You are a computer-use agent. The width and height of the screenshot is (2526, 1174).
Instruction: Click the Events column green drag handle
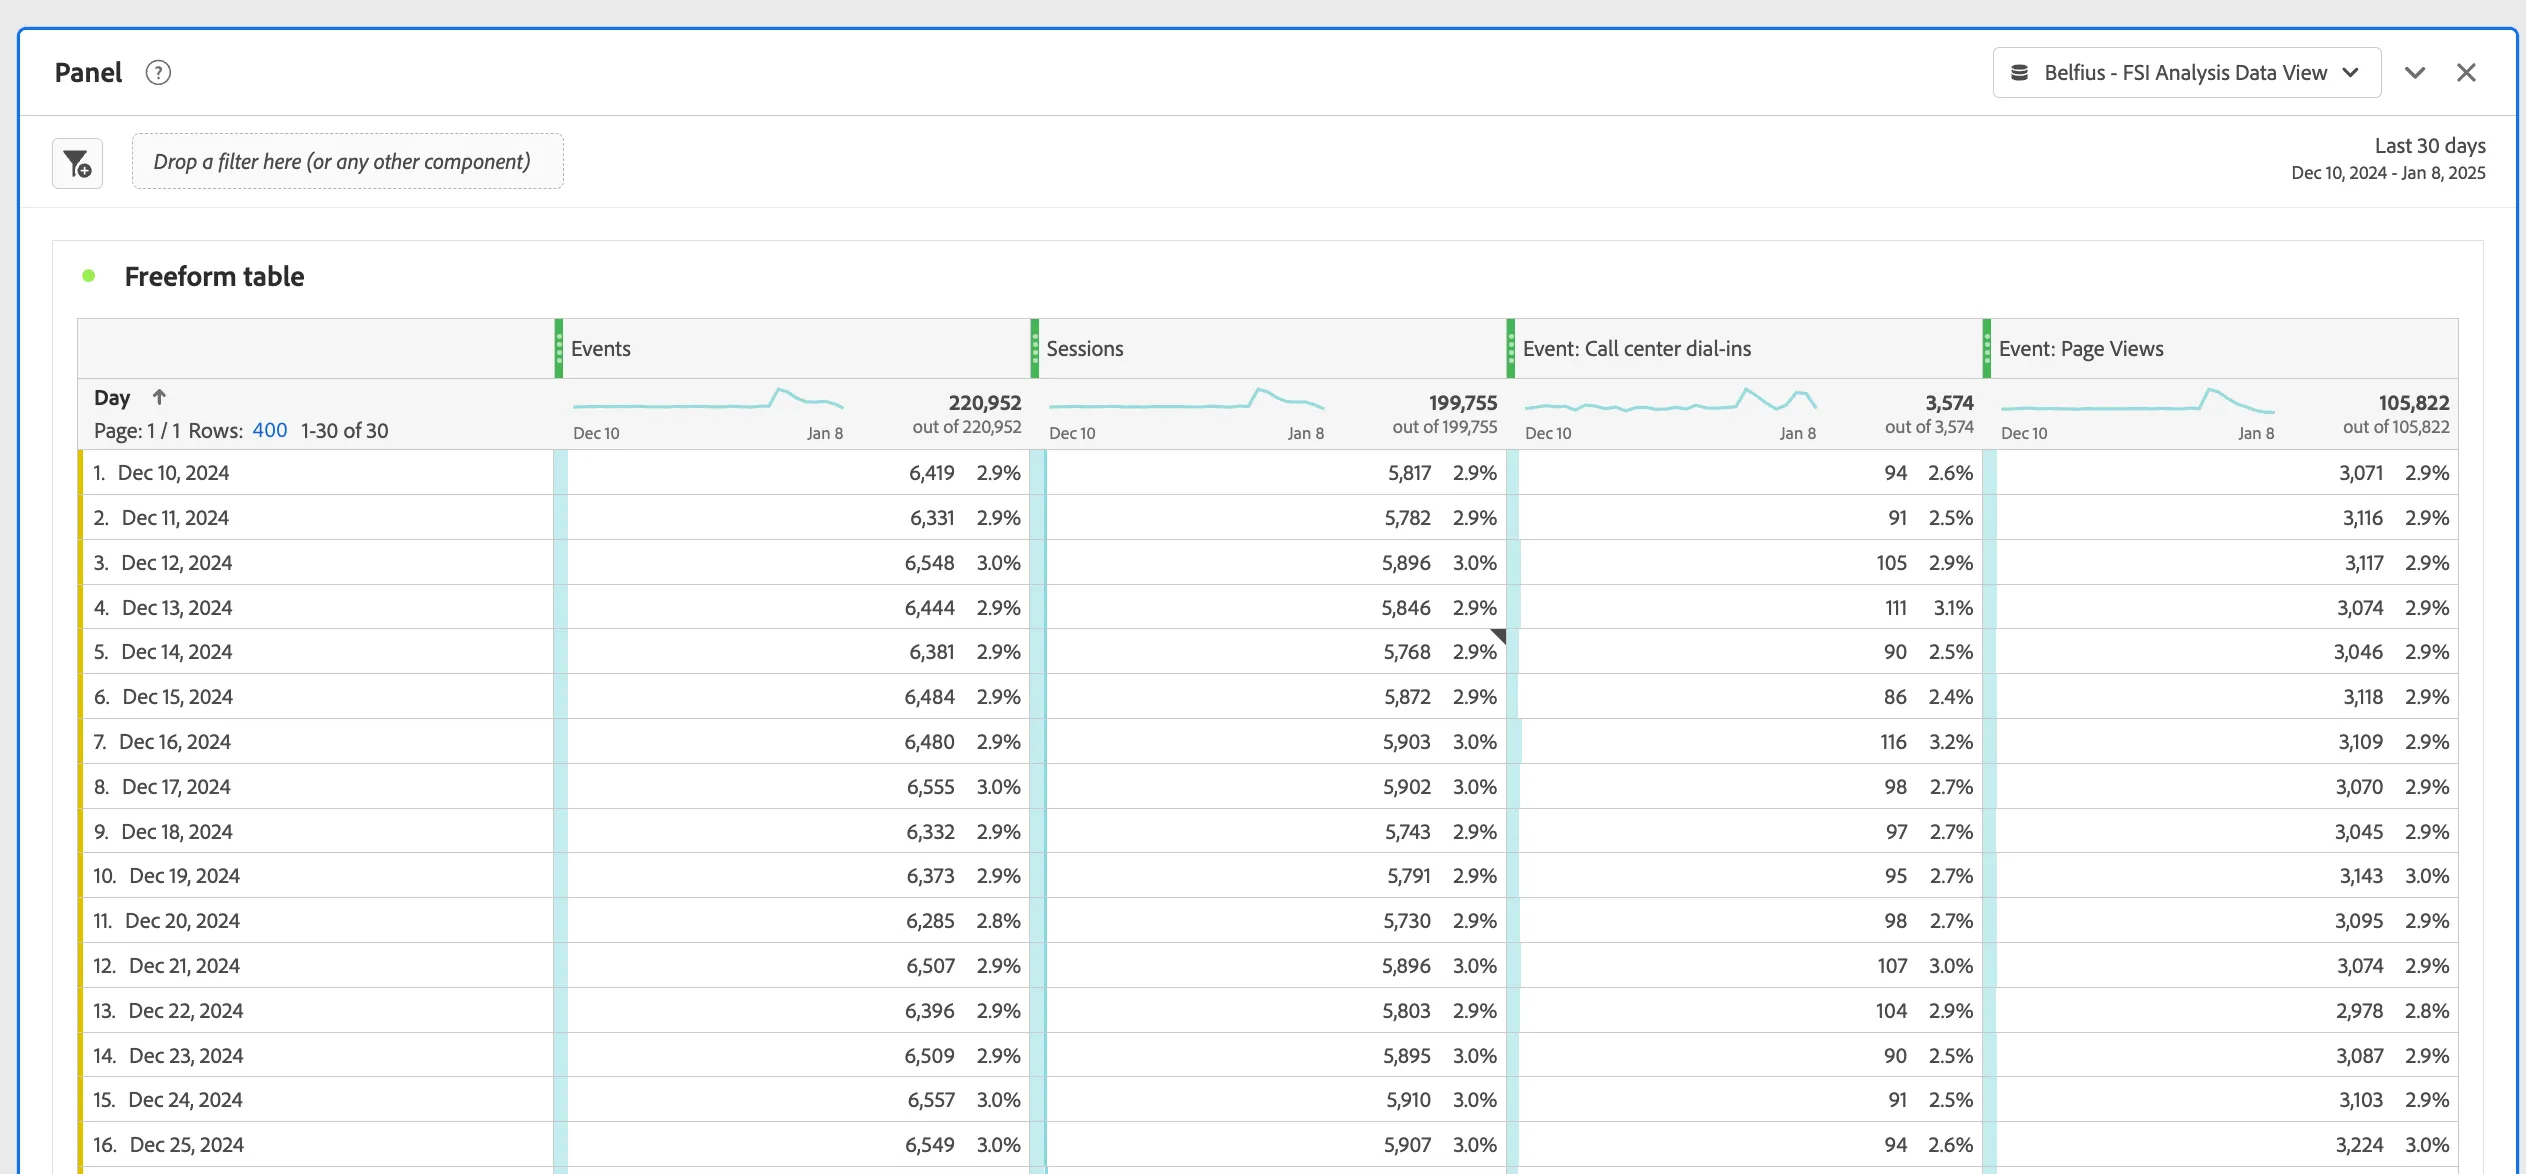click(x=559, y=349)
